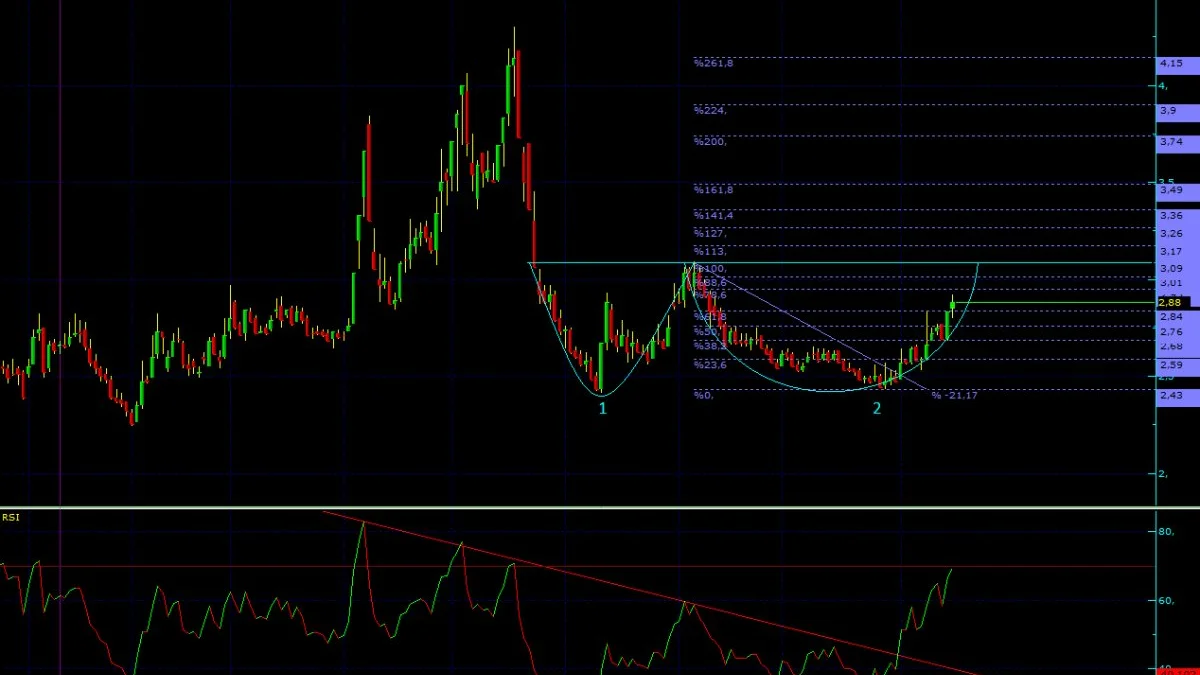Image resolution: width=1200 pixels, height=675 pixels.
Task: Select the 3,36 price axis label
Action: [x=1171, y=215]
